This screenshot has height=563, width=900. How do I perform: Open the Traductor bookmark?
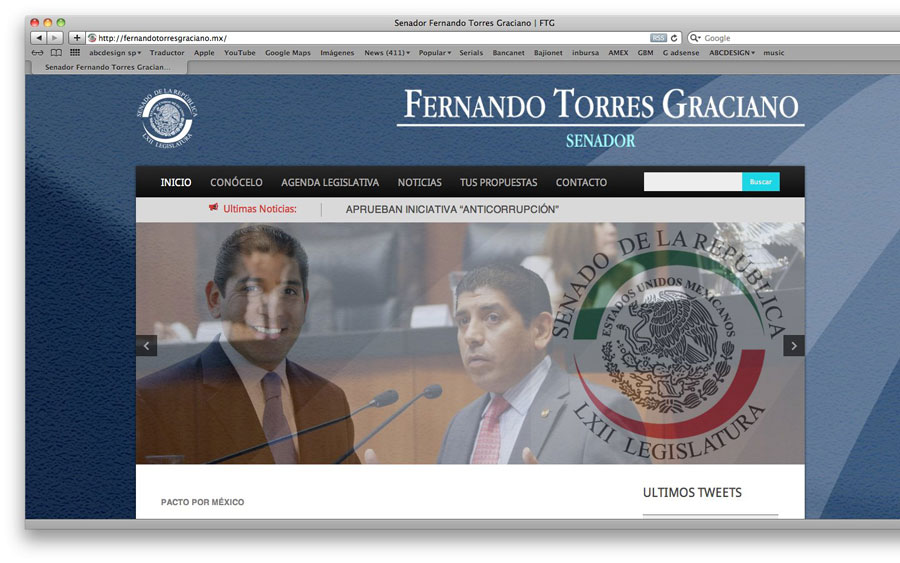tap(167, 53)
